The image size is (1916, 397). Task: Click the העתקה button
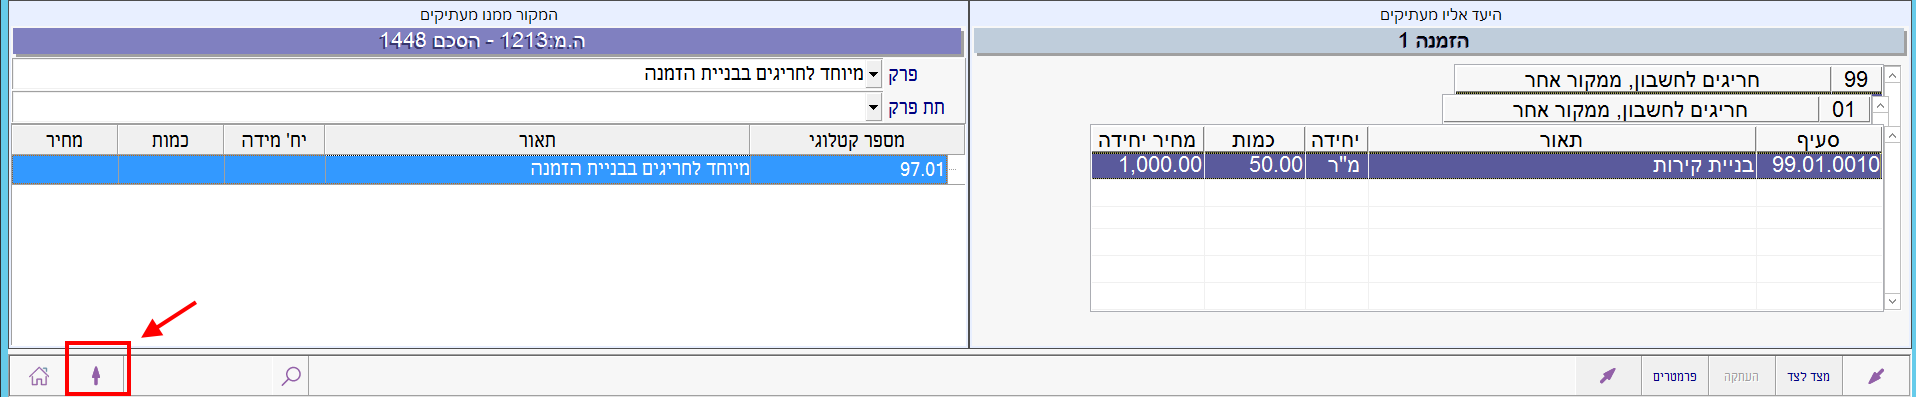coord(1741,376)
